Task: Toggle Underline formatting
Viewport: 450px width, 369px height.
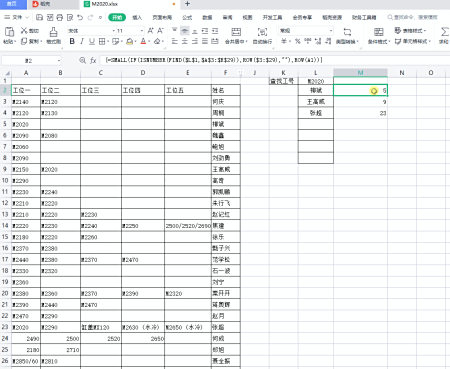Action: 92,41
